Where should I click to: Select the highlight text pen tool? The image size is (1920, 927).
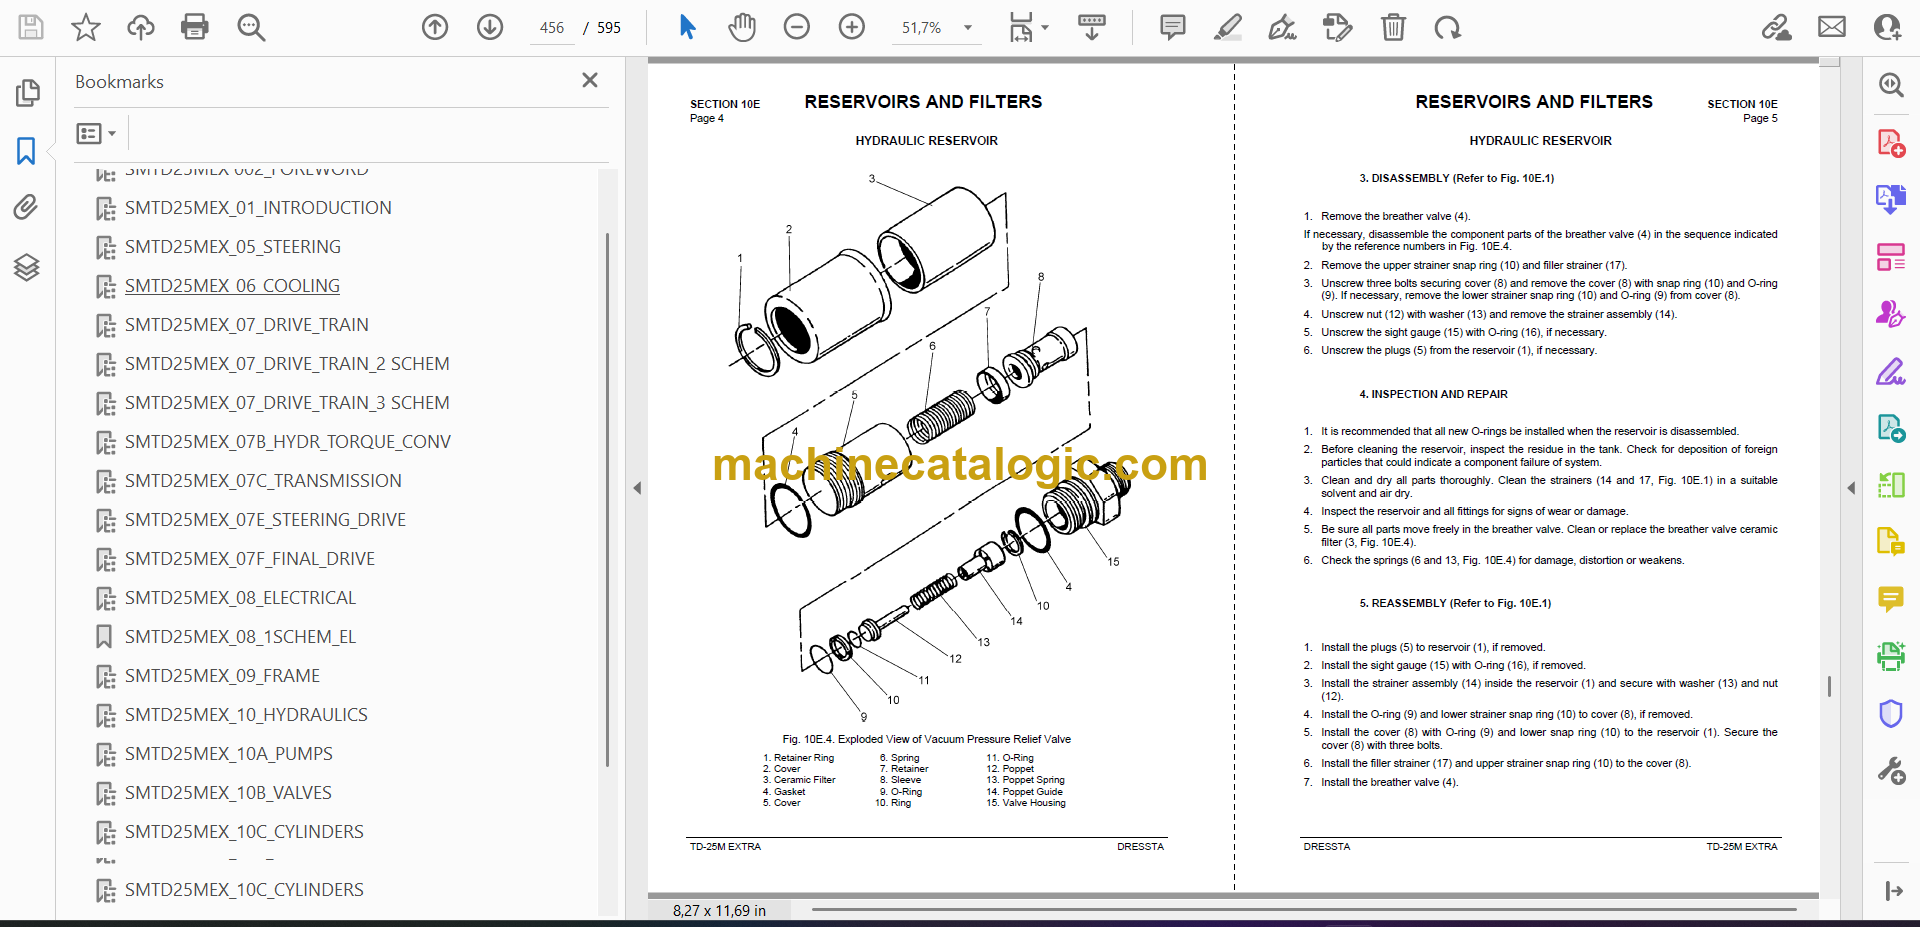coord(1228,27)
